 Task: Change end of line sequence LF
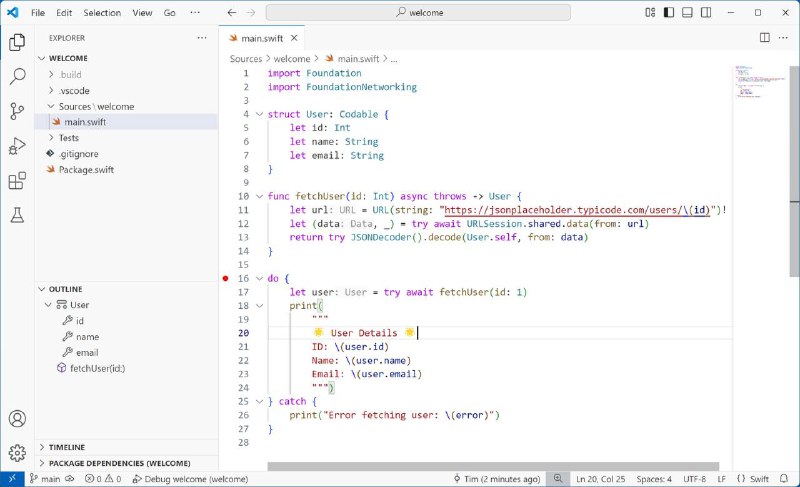pos(721,479)
